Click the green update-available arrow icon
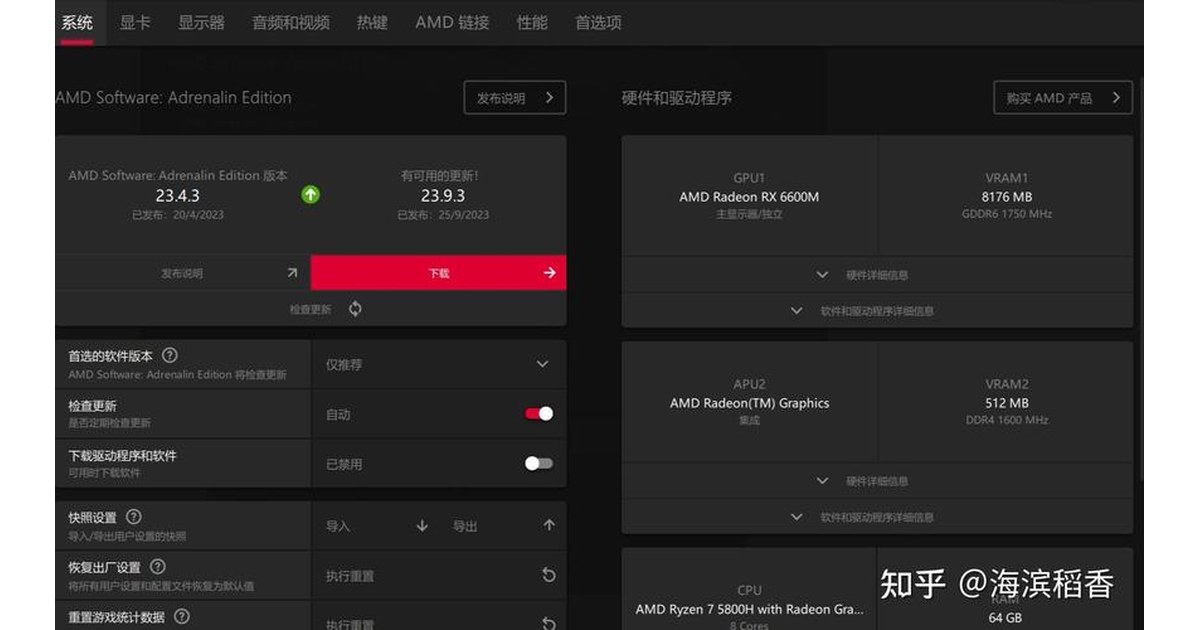 coord(311,195)
